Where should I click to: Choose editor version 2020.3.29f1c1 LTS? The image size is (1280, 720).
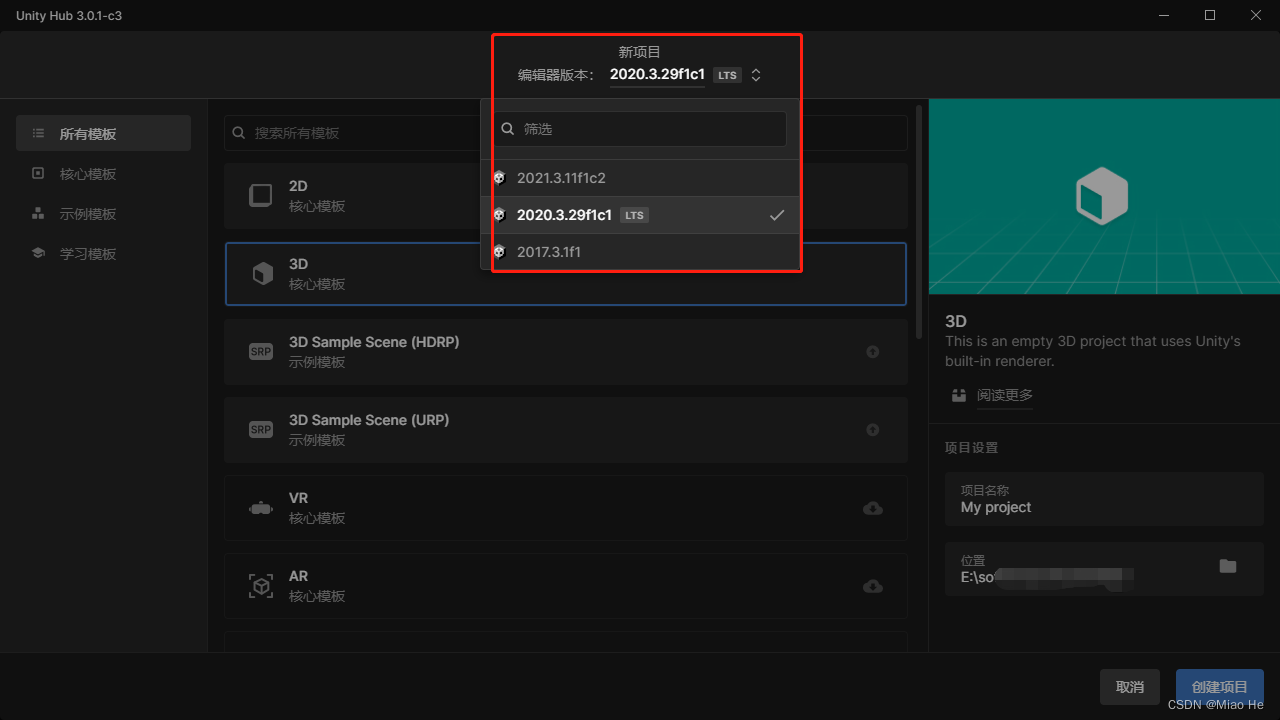[640, 215]
